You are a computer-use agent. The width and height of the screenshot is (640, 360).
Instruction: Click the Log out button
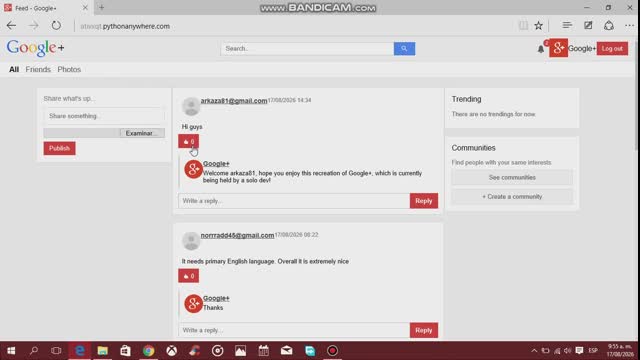(612, 49)
